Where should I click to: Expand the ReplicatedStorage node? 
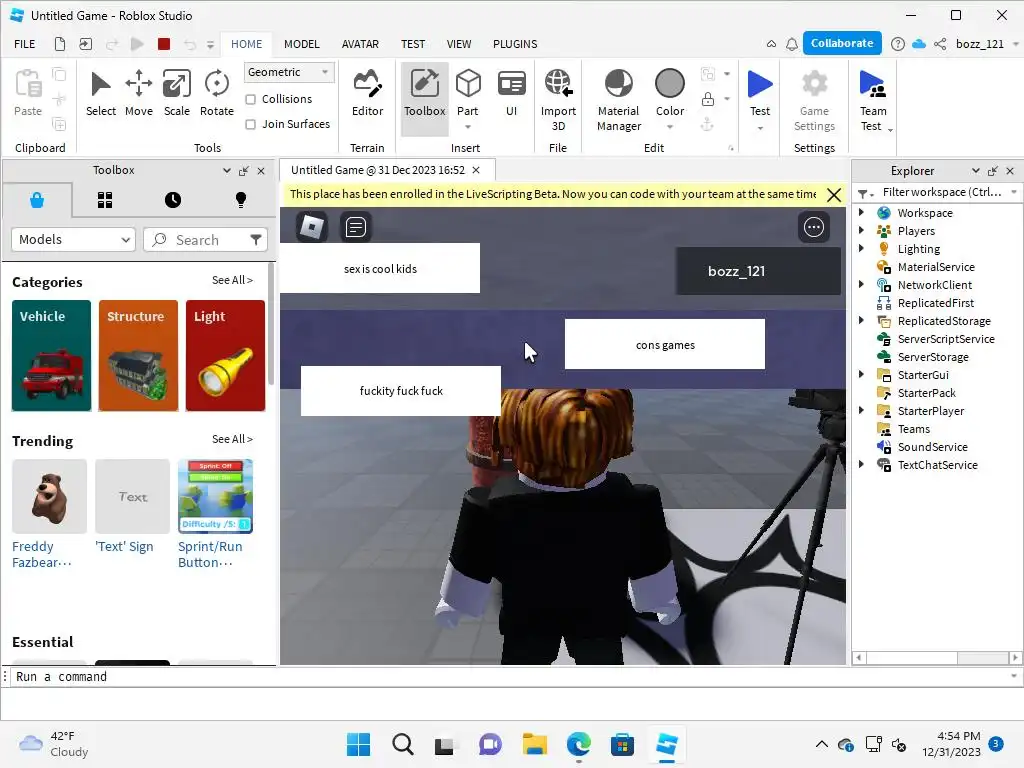[861, 320]
